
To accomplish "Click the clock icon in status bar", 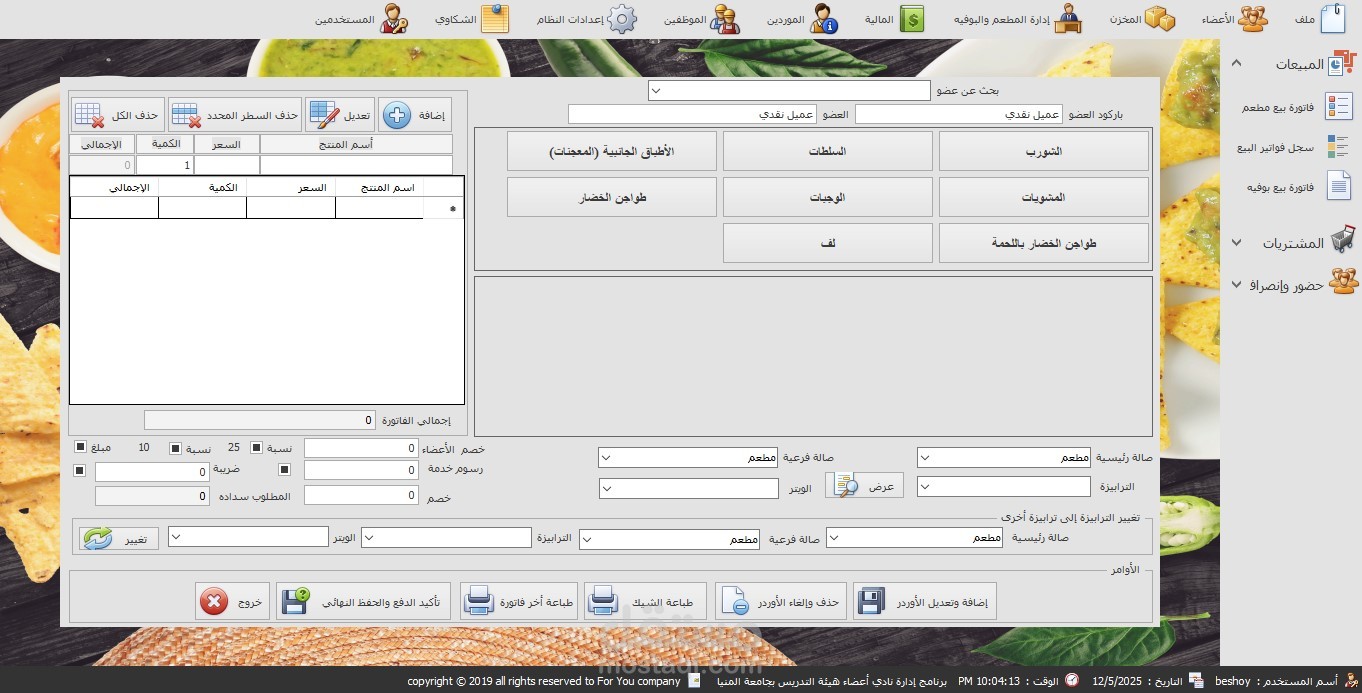I will pyautogui.click(x=1072, y=680).
